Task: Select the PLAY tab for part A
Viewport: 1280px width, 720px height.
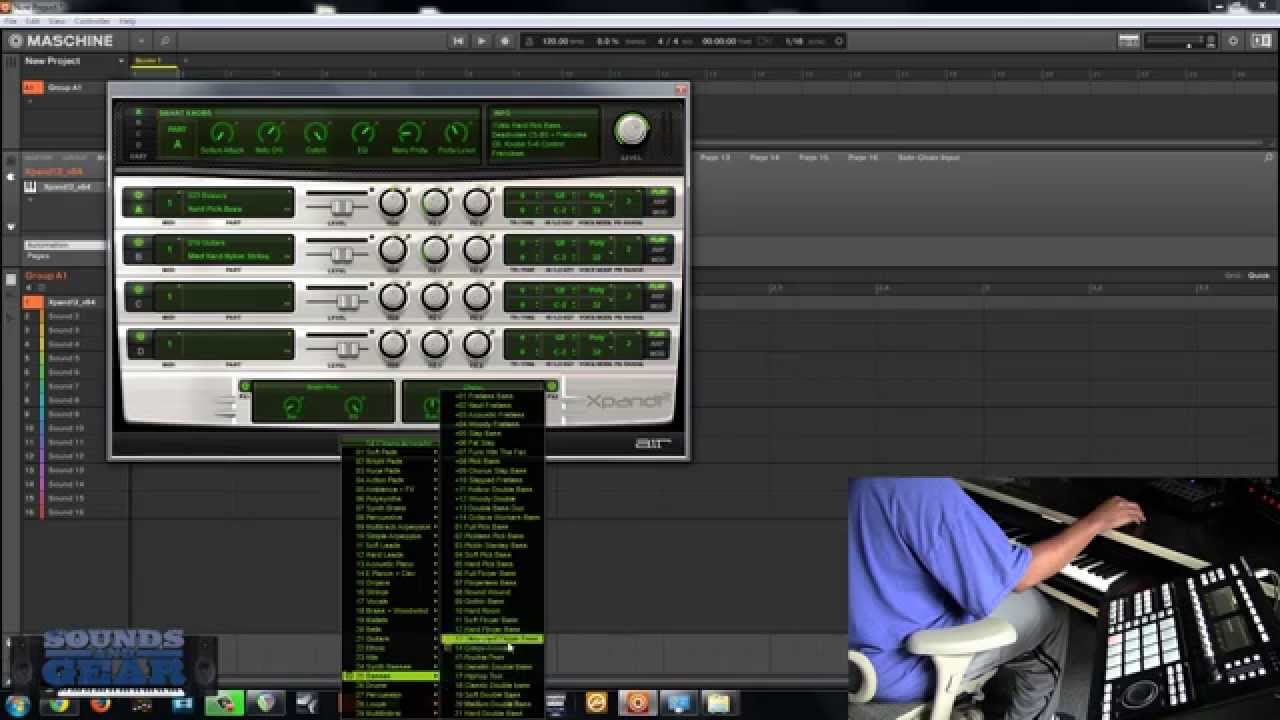Action: coord(658,192)
